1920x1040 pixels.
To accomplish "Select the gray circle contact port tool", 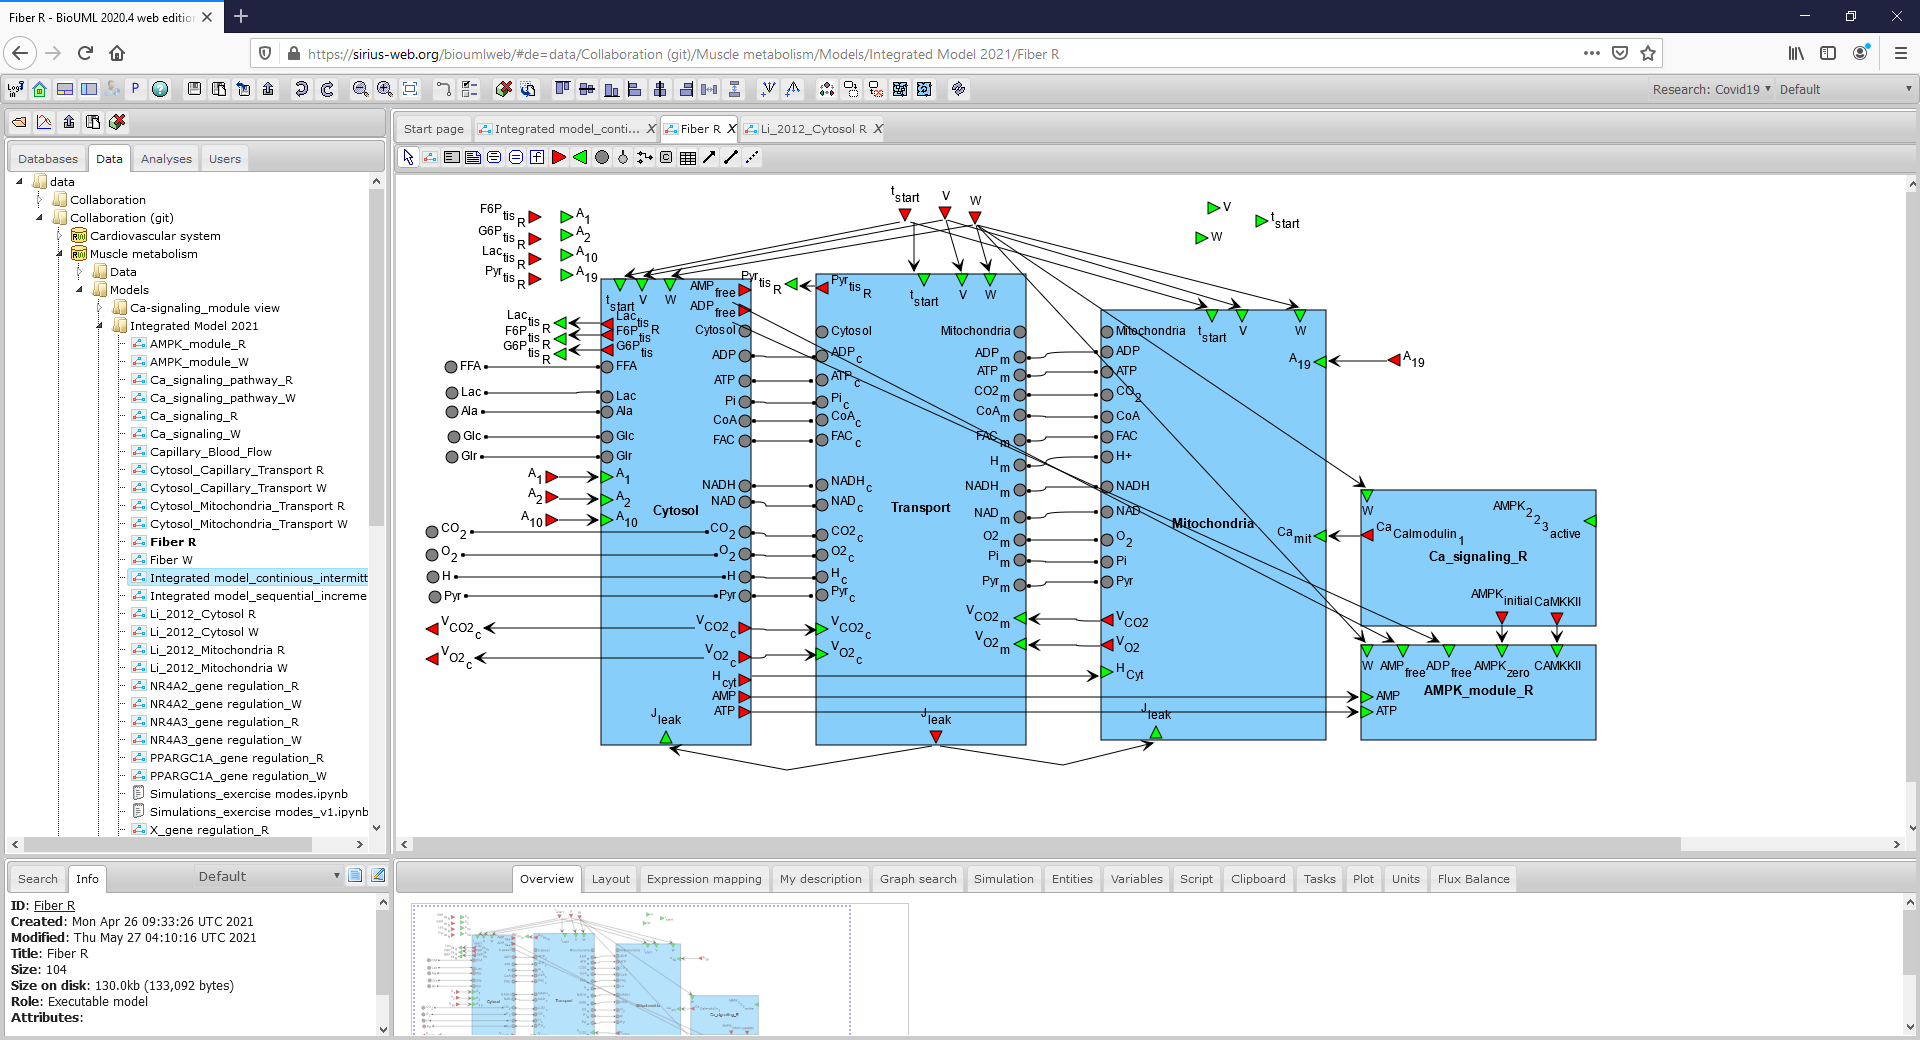I will click(x=602, y=157).
